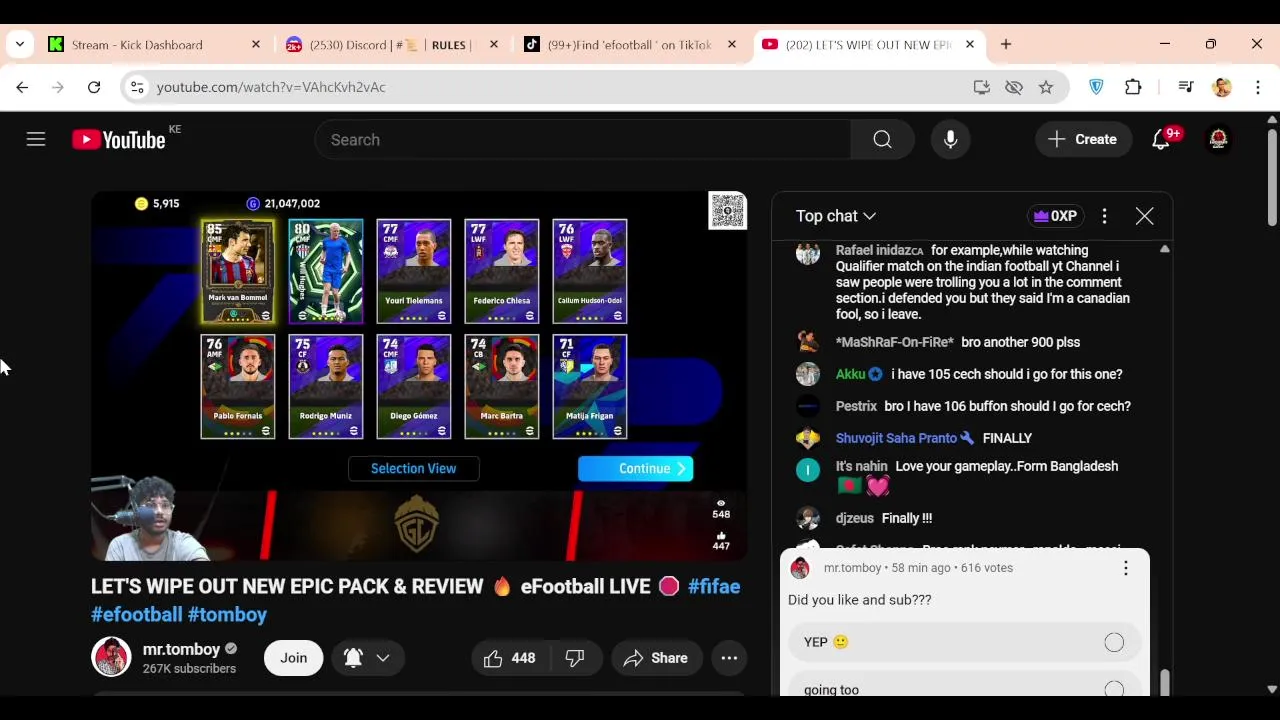This screenshot has width=1280, height=720.
Task: Go back to the previous page
Action: pyautogui.click(x=22, y=87)
